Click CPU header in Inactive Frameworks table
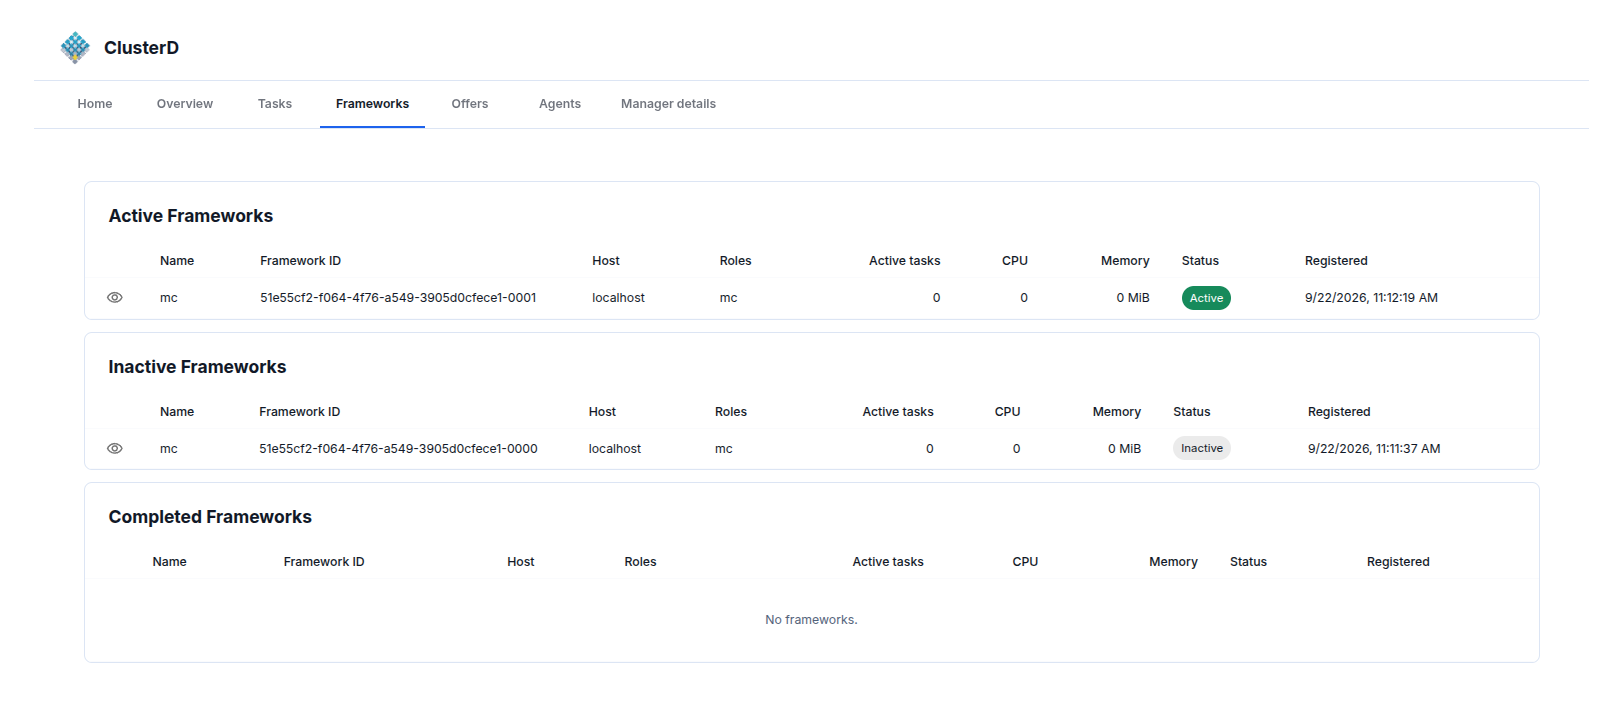1602x709 pixels. [1007, 412]
